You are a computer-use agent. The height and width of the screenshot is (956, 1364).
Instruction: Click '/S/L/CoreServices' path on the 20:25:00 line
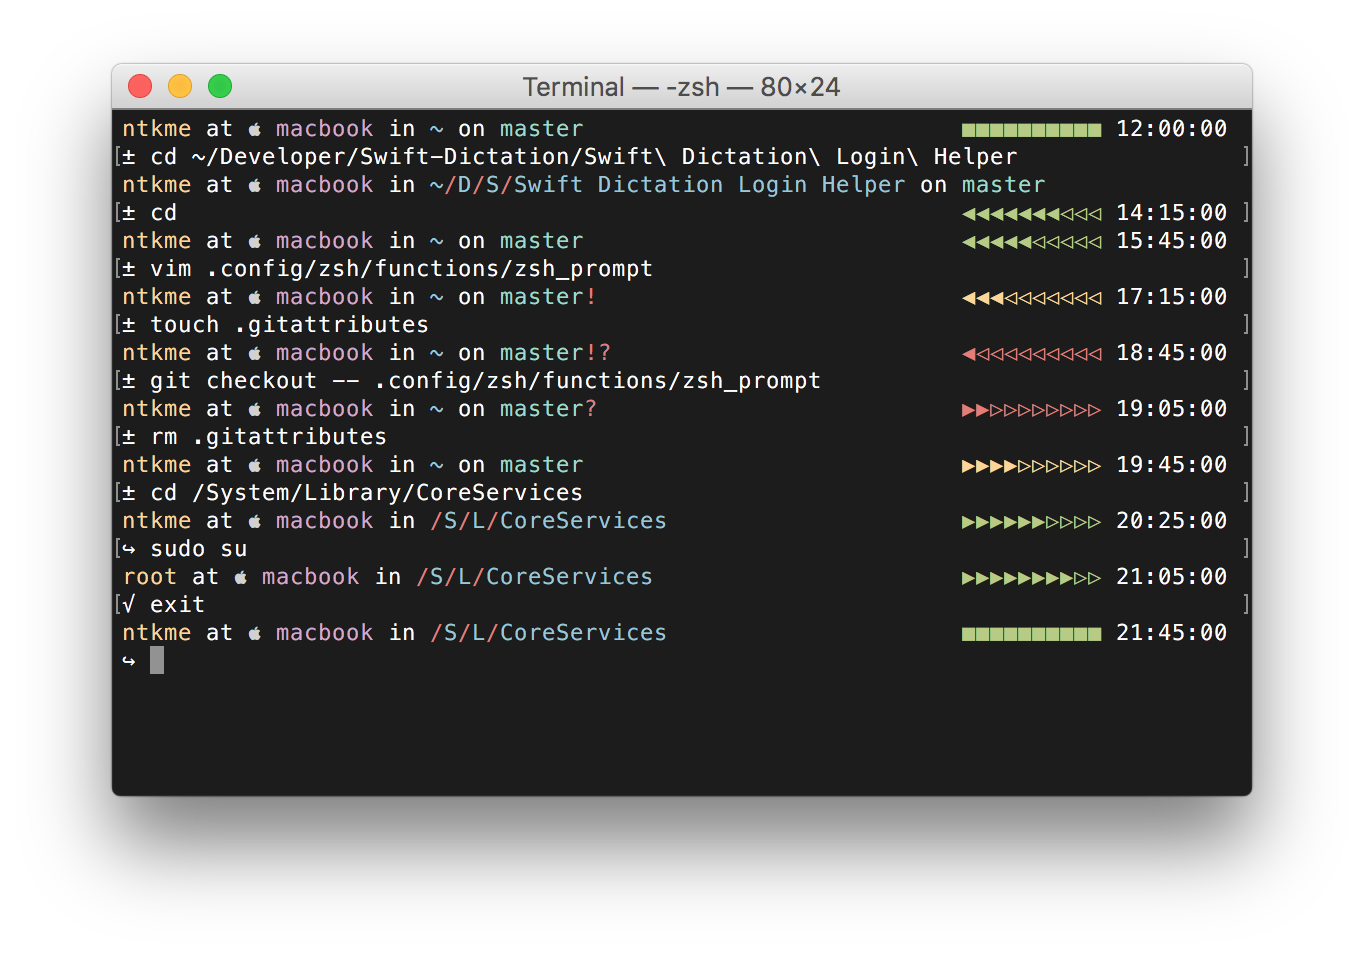click(548, 521)
